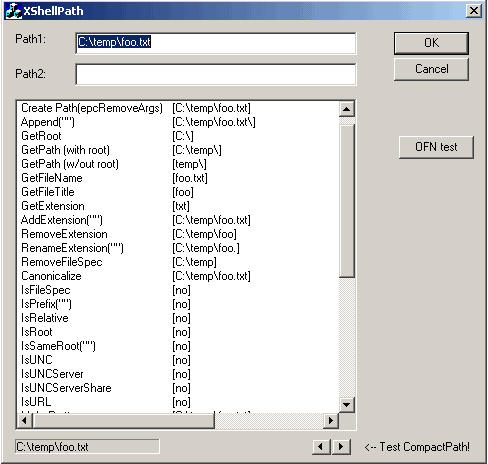
Task: Click the list's scroll down arrow
Action: (x=346, y=405)
